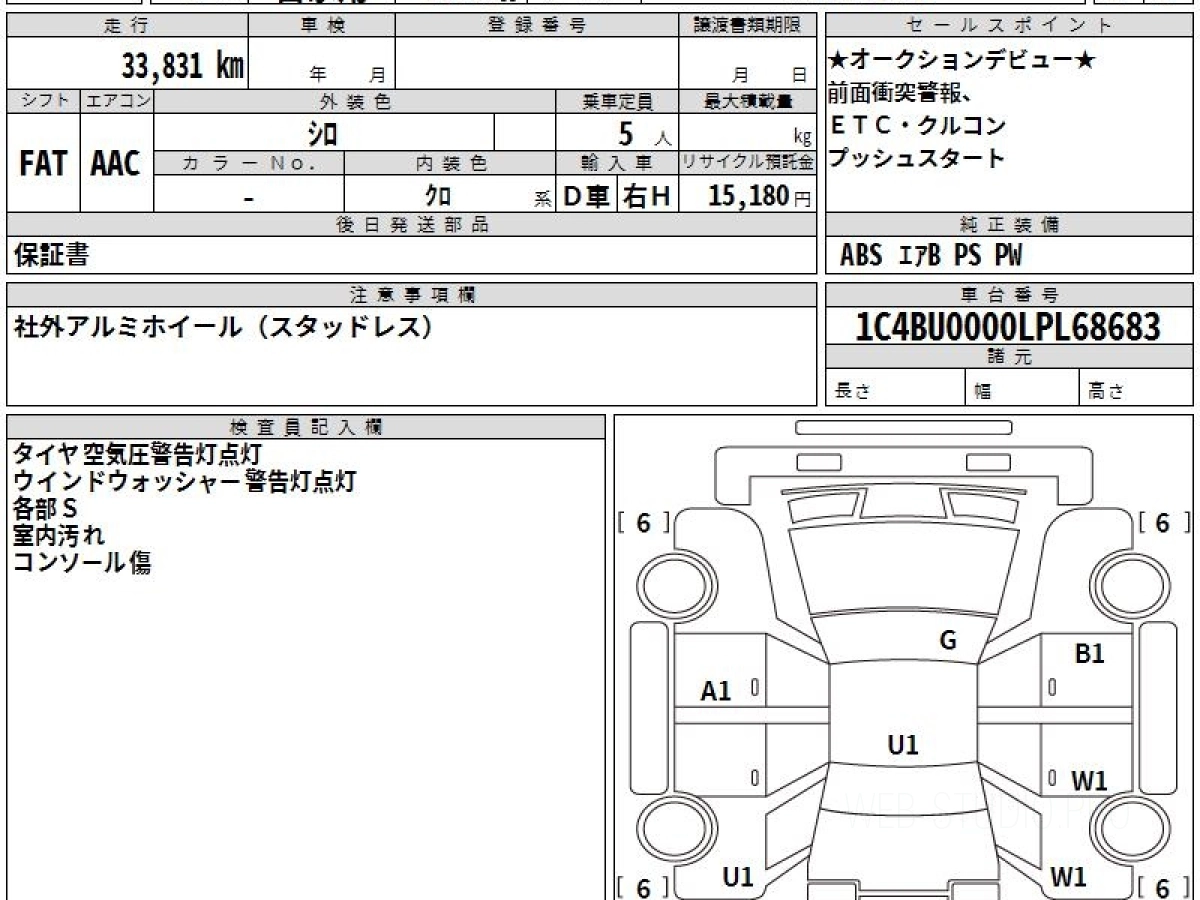Click the 車検 inspection header
Screen dimensions: 1200x900
(322, 26)
